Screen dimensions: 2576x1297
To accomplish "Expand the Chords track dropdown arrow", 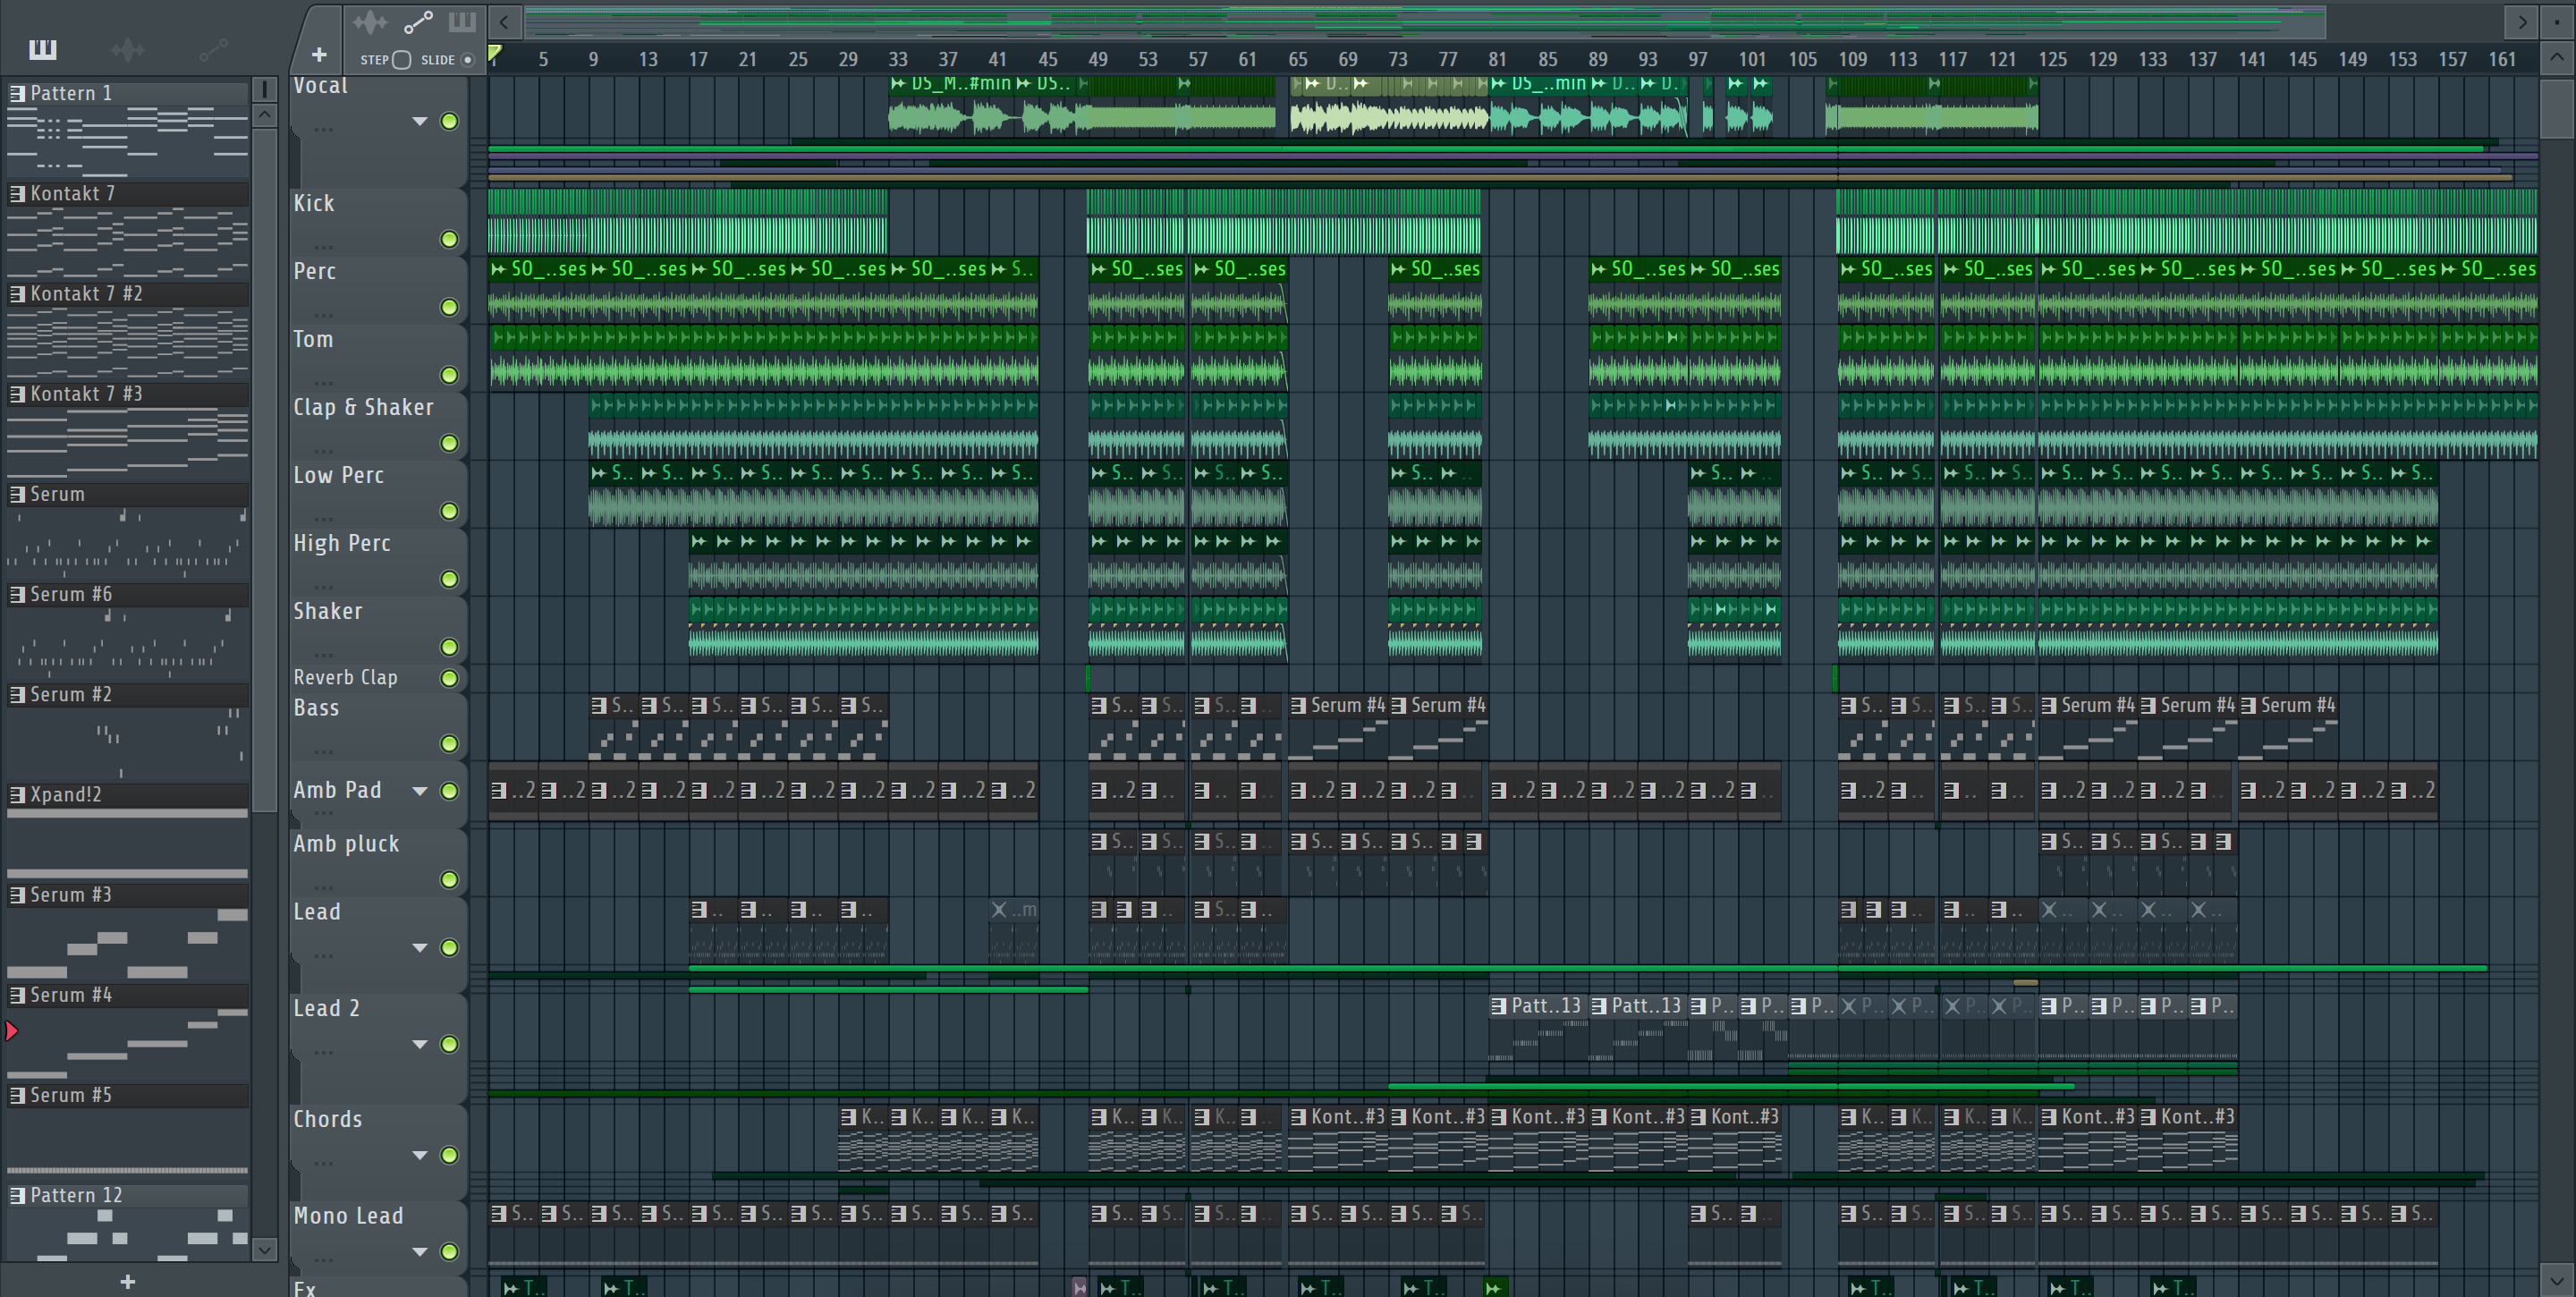I will pos(420,1155).
